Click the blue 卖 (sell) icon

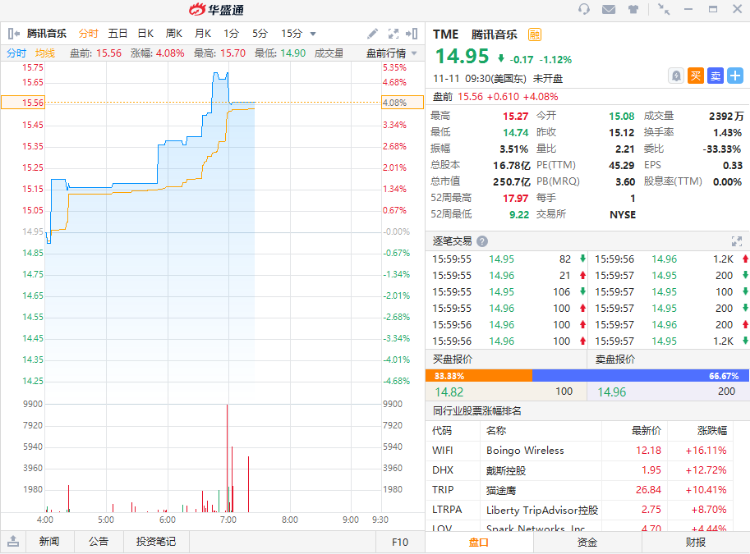tap(715, 75)
